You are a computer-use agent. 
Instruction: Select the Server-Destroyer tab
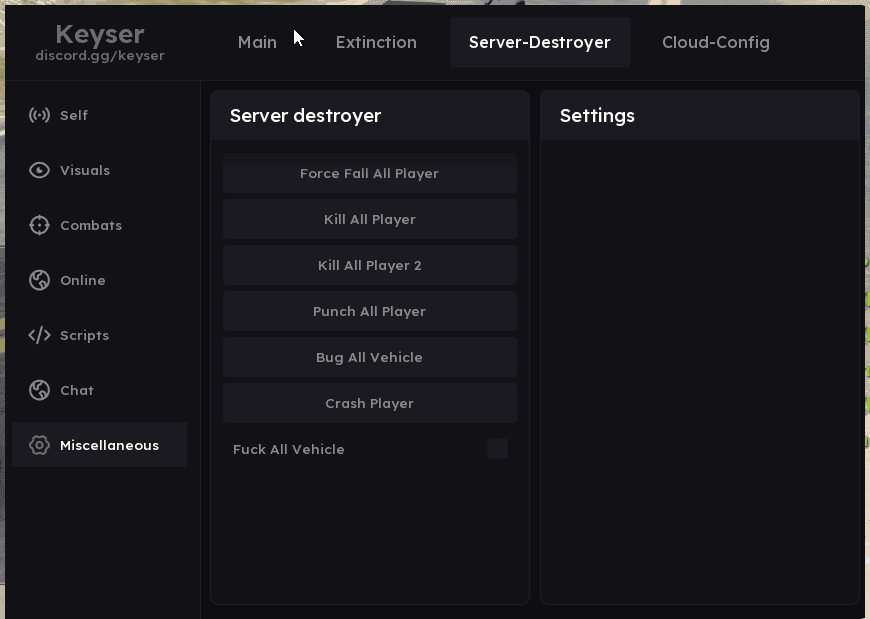pos(539,42)
